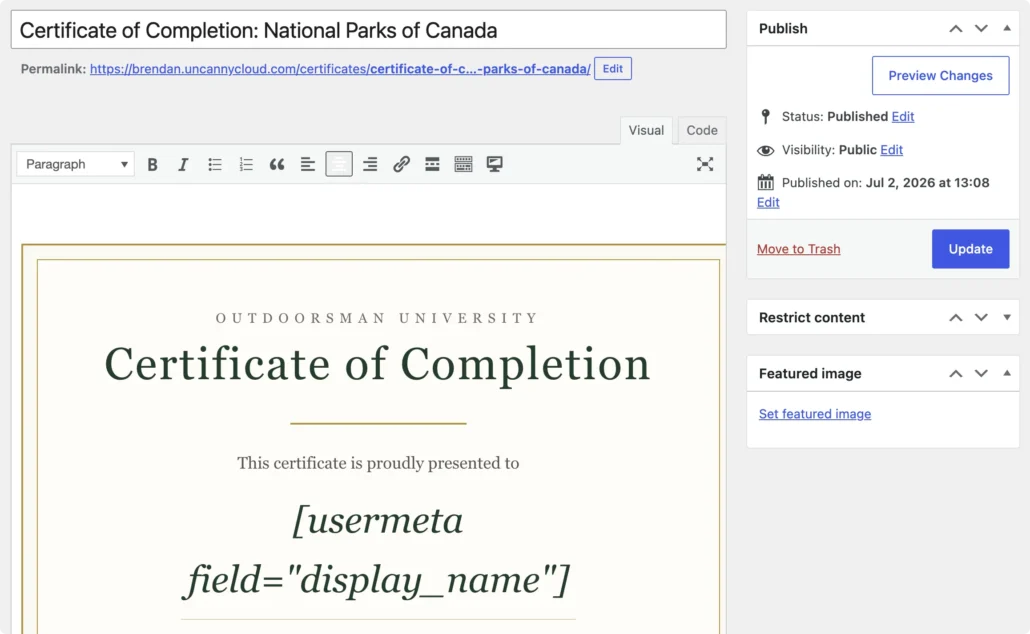The height and width of the screenshot is (634, 1030).
Task: Click 'This certificate is proudly presented to'
Action: 378,463
